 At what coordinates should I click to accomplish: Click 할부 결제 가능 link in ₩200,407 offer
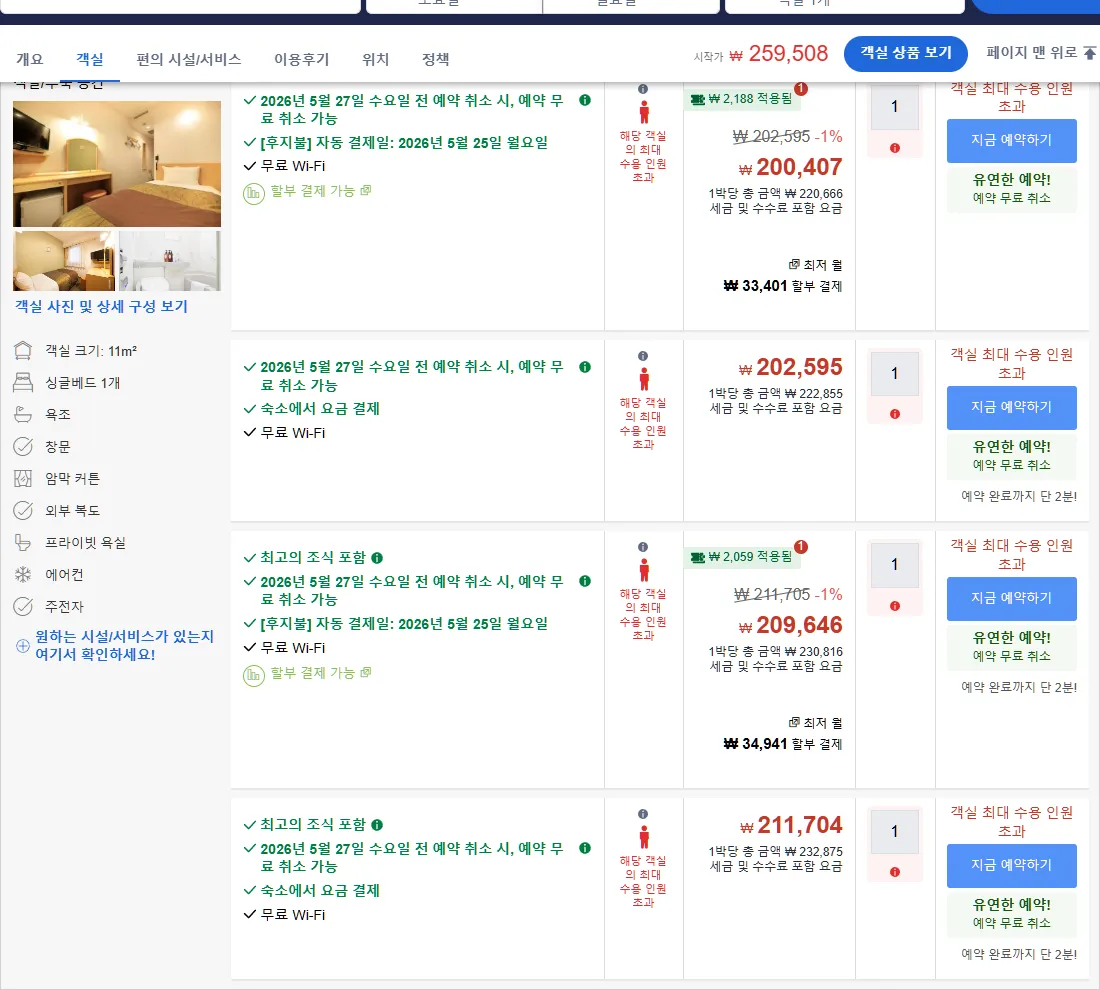321,191
